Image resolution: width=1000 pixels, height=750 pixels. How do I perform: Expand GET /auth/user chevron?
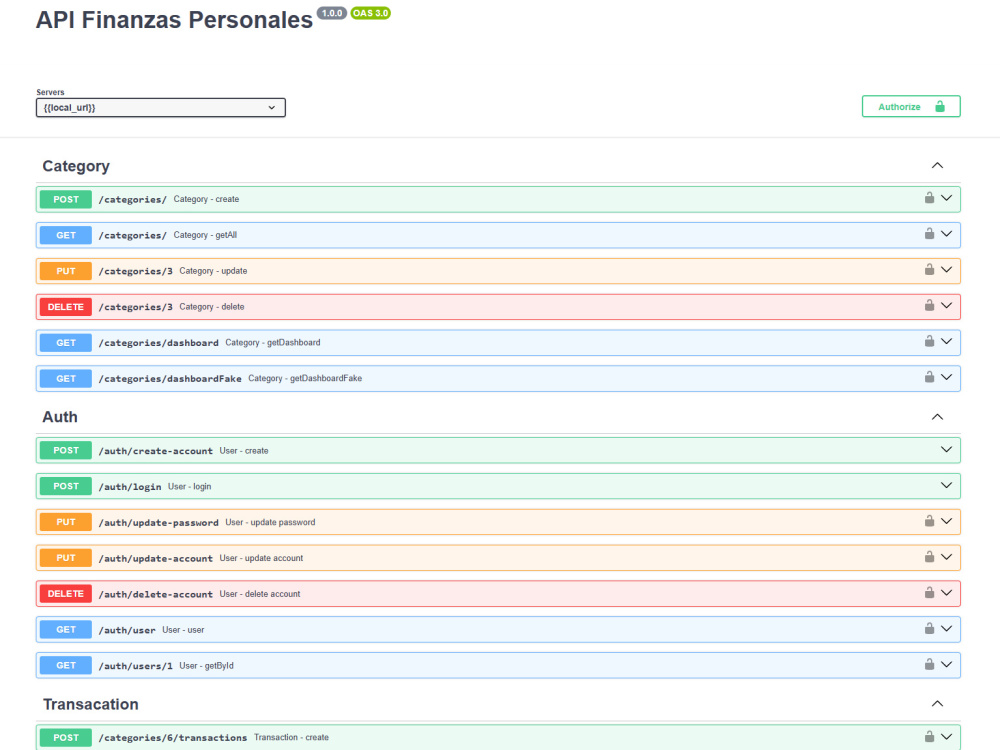[x=946, y=629]
